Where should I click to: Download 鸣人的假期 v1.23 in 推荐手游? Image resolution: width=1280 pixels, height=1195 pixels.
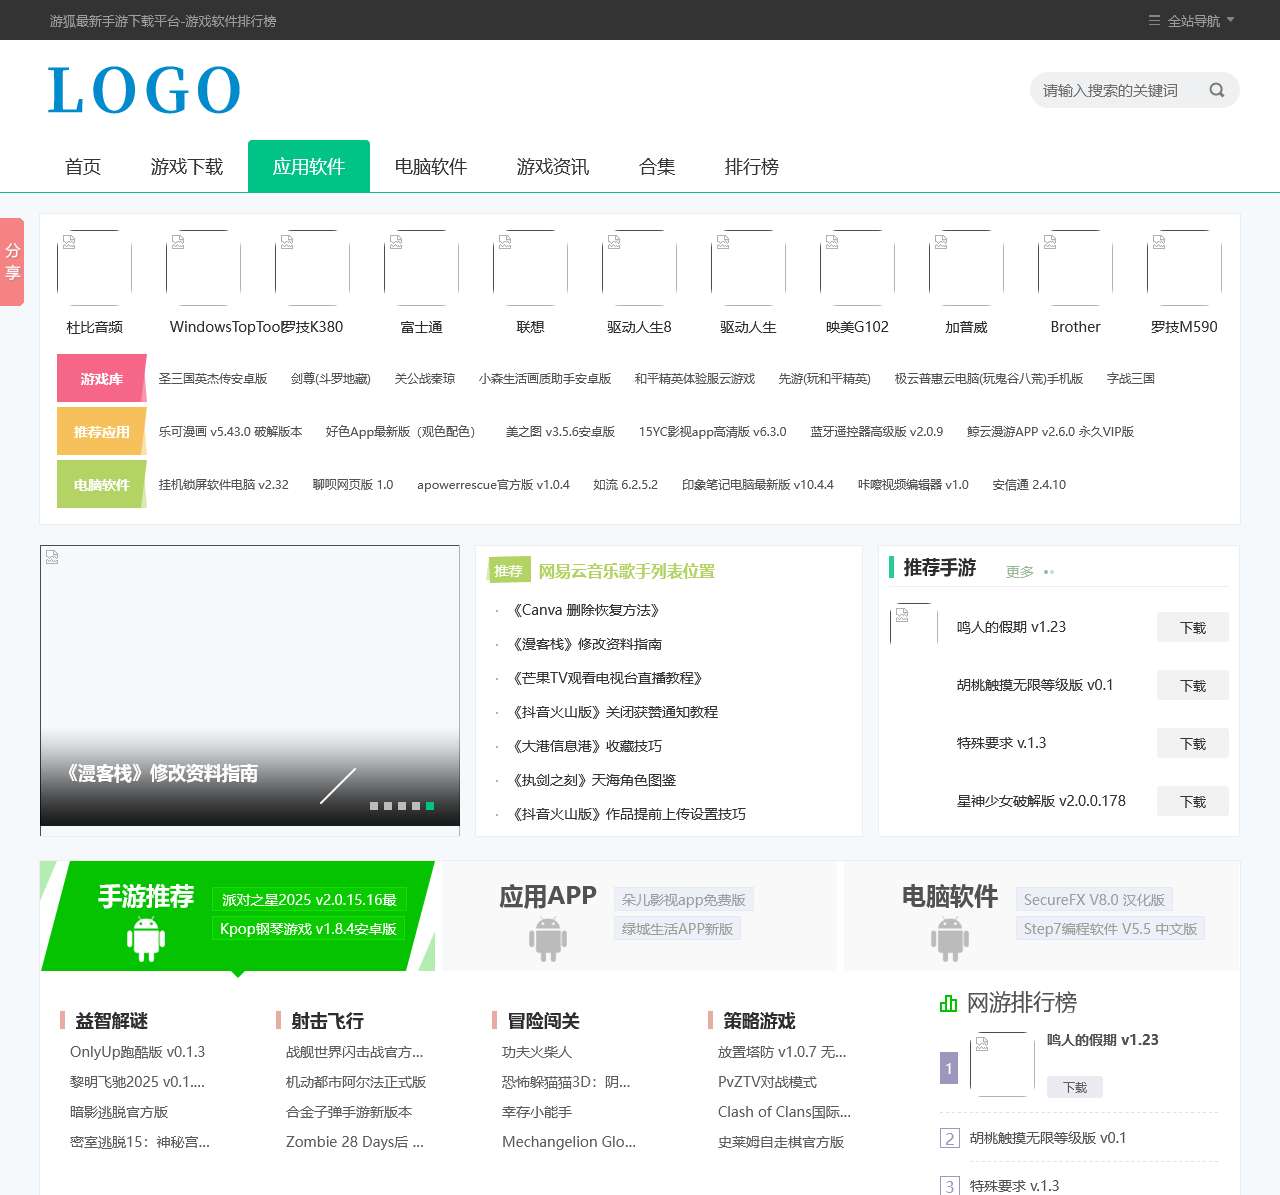(x=1193, y=627)
